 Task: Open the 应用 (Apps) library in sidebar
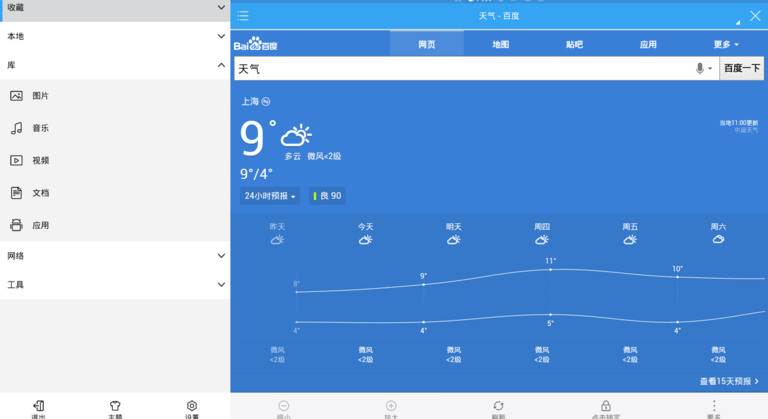[x=115, y=225]
